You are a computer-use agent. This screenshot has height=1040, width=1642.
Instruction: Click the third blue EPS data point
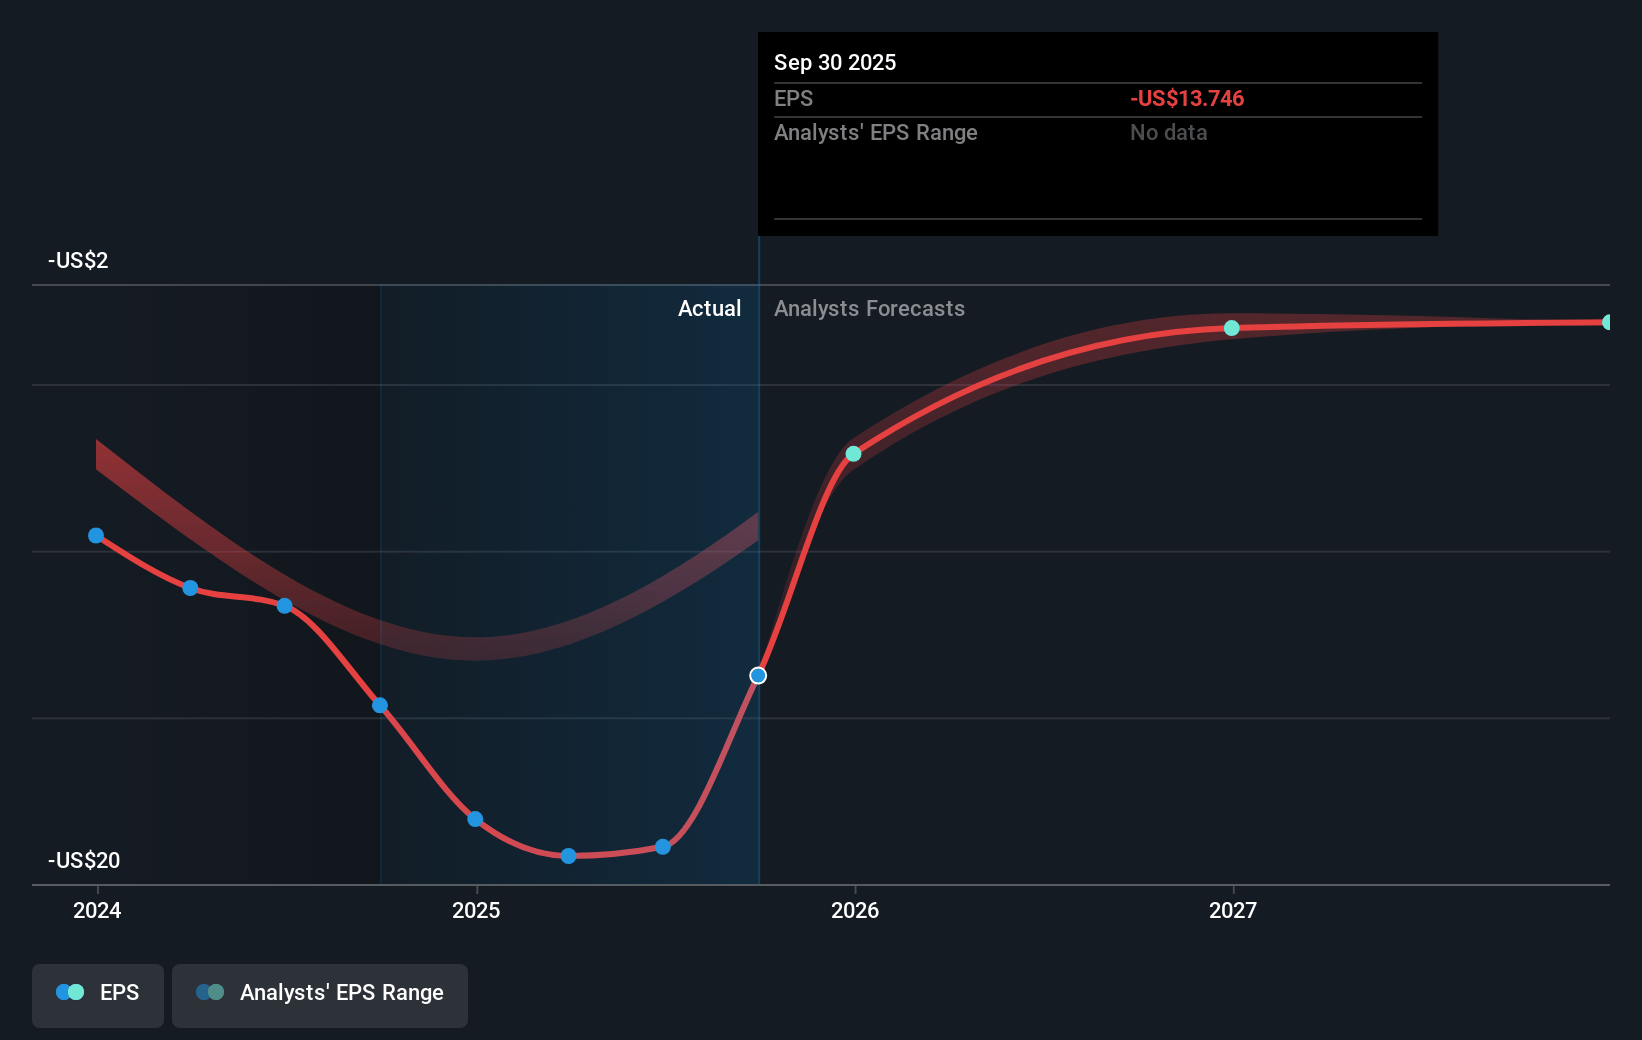[x=285, y=606]
